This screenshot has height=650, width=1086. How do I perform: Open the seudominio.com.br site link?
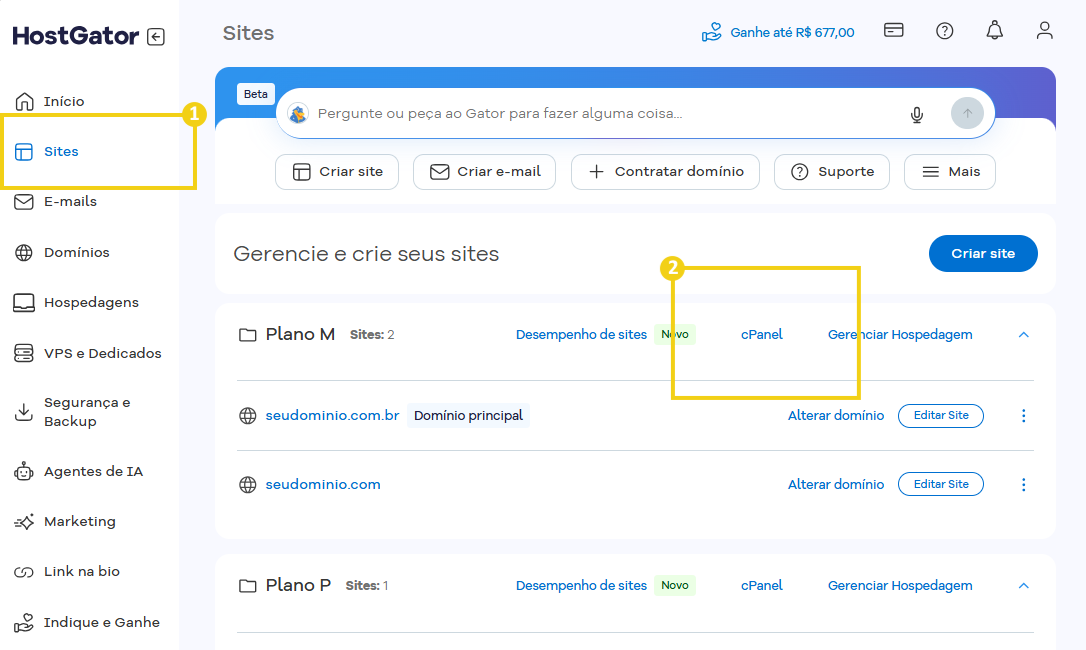(332, 416)
